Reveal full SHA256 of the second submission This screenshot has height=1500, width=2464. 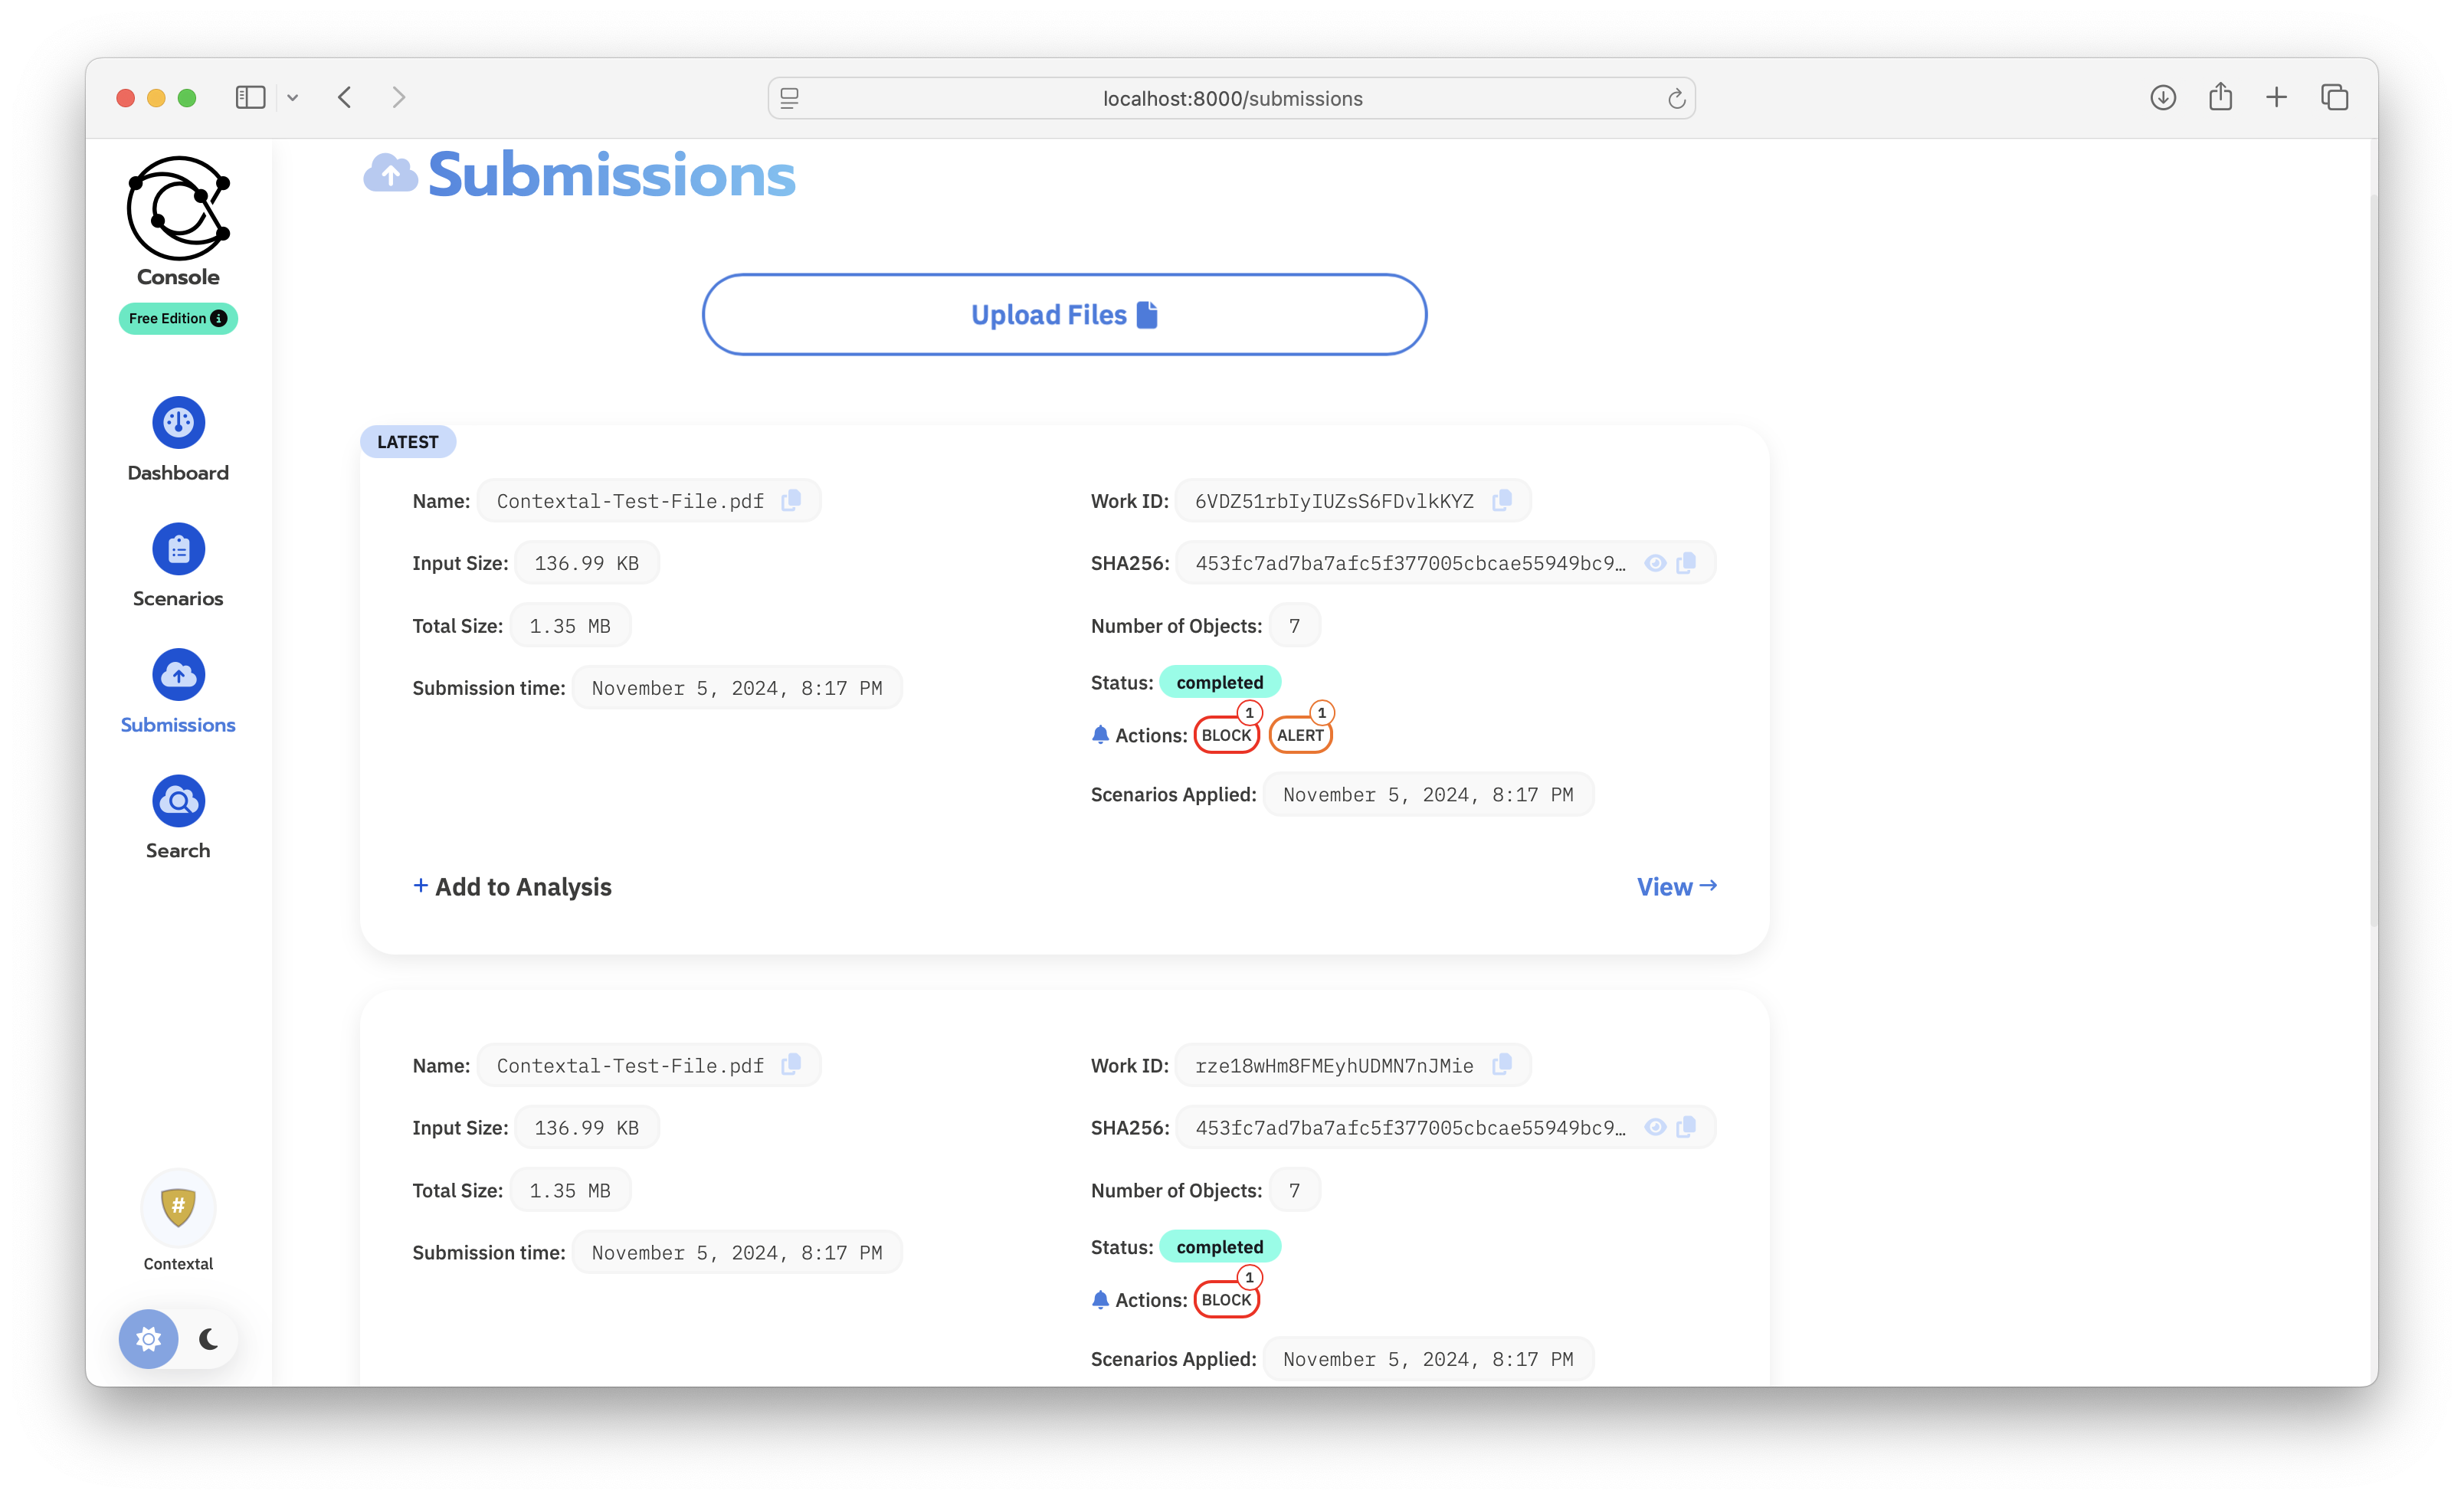coord(1655,1127)
